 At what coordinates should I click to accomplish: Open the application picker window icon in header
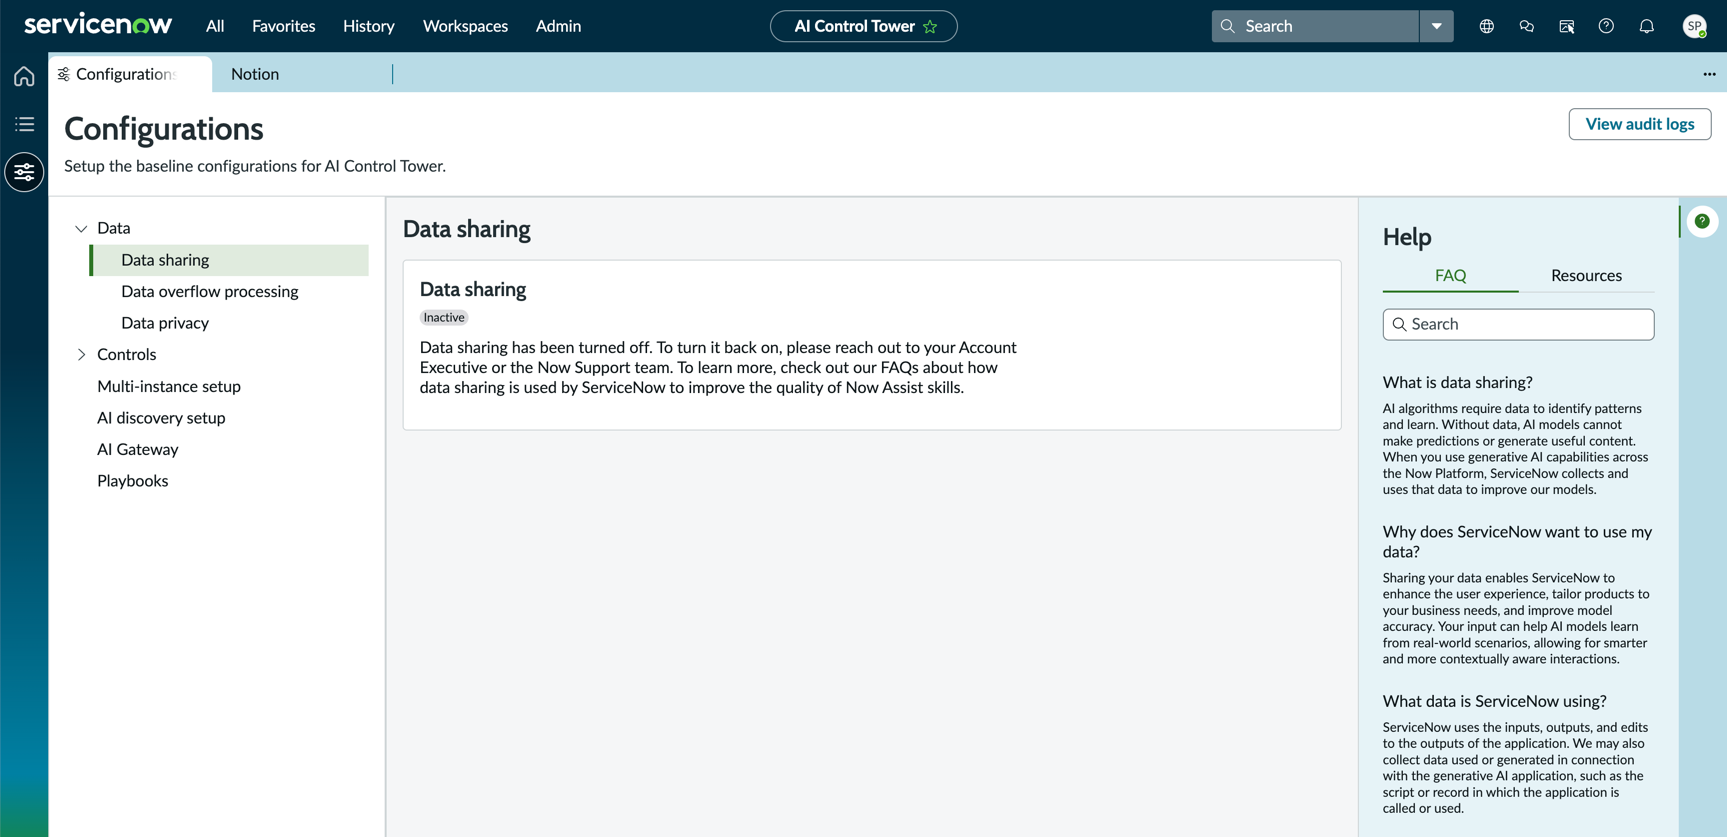tap(1567, 27)
